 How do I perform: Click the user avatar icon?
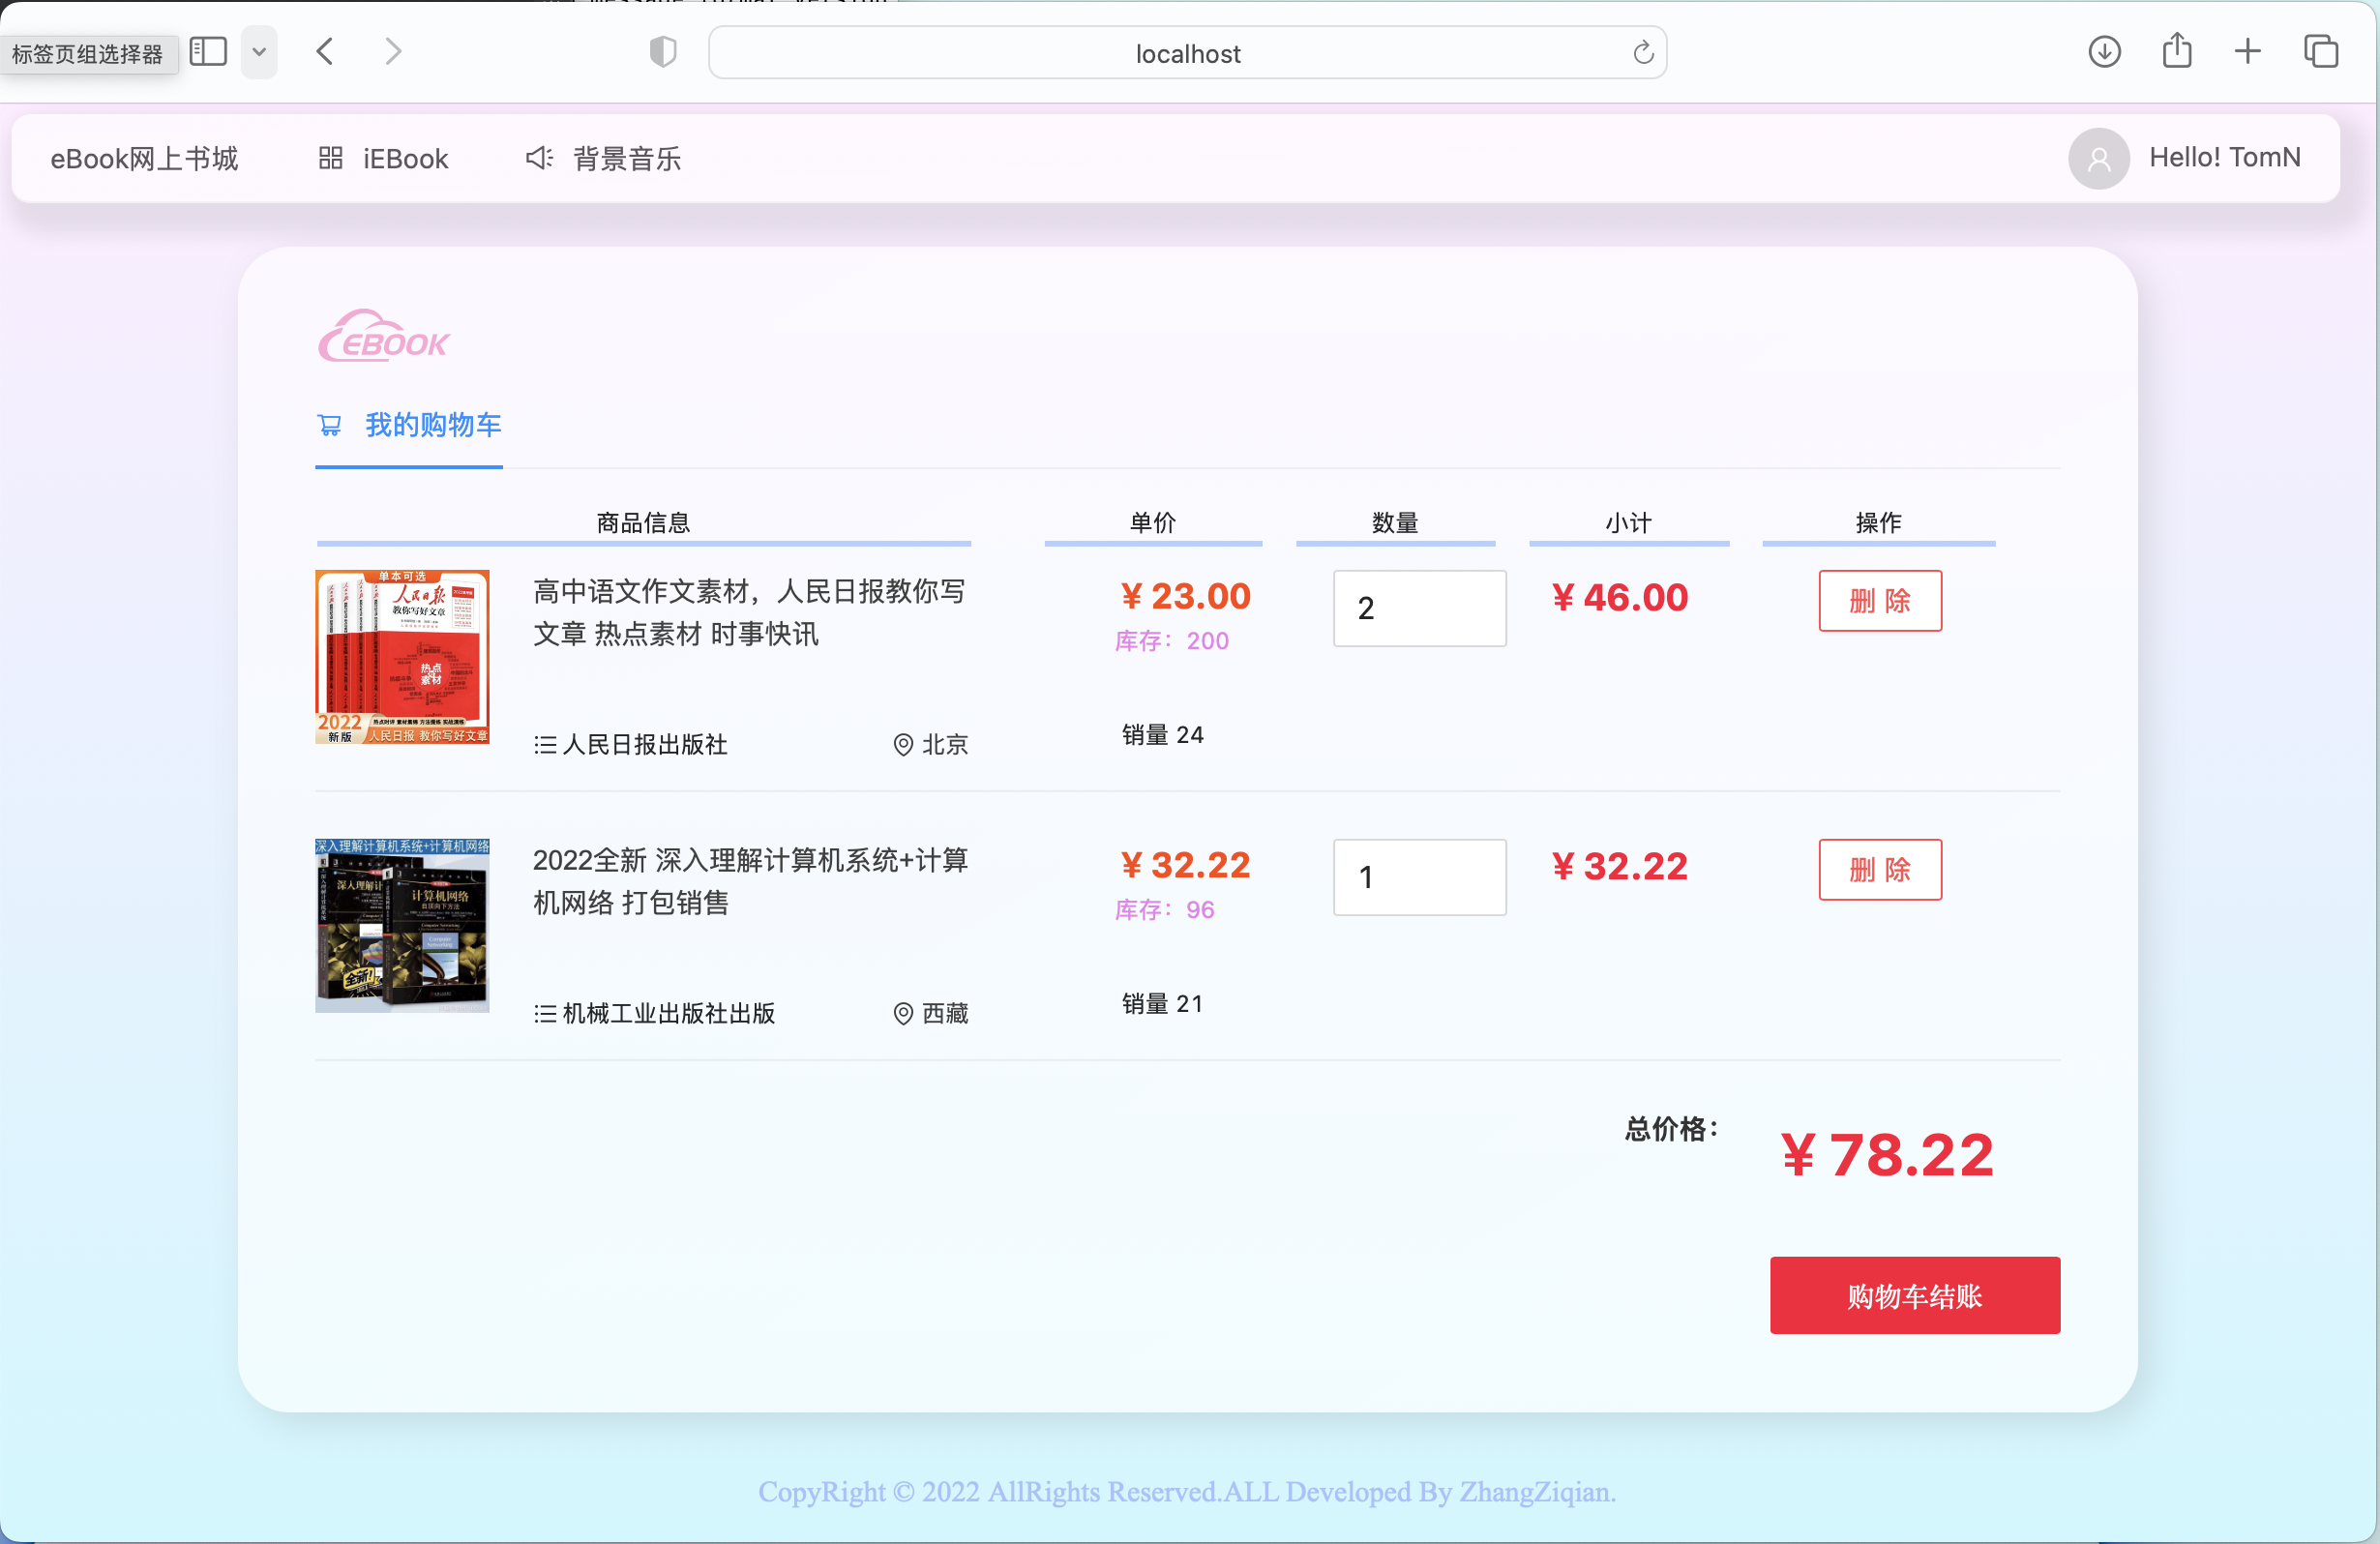2098,158
